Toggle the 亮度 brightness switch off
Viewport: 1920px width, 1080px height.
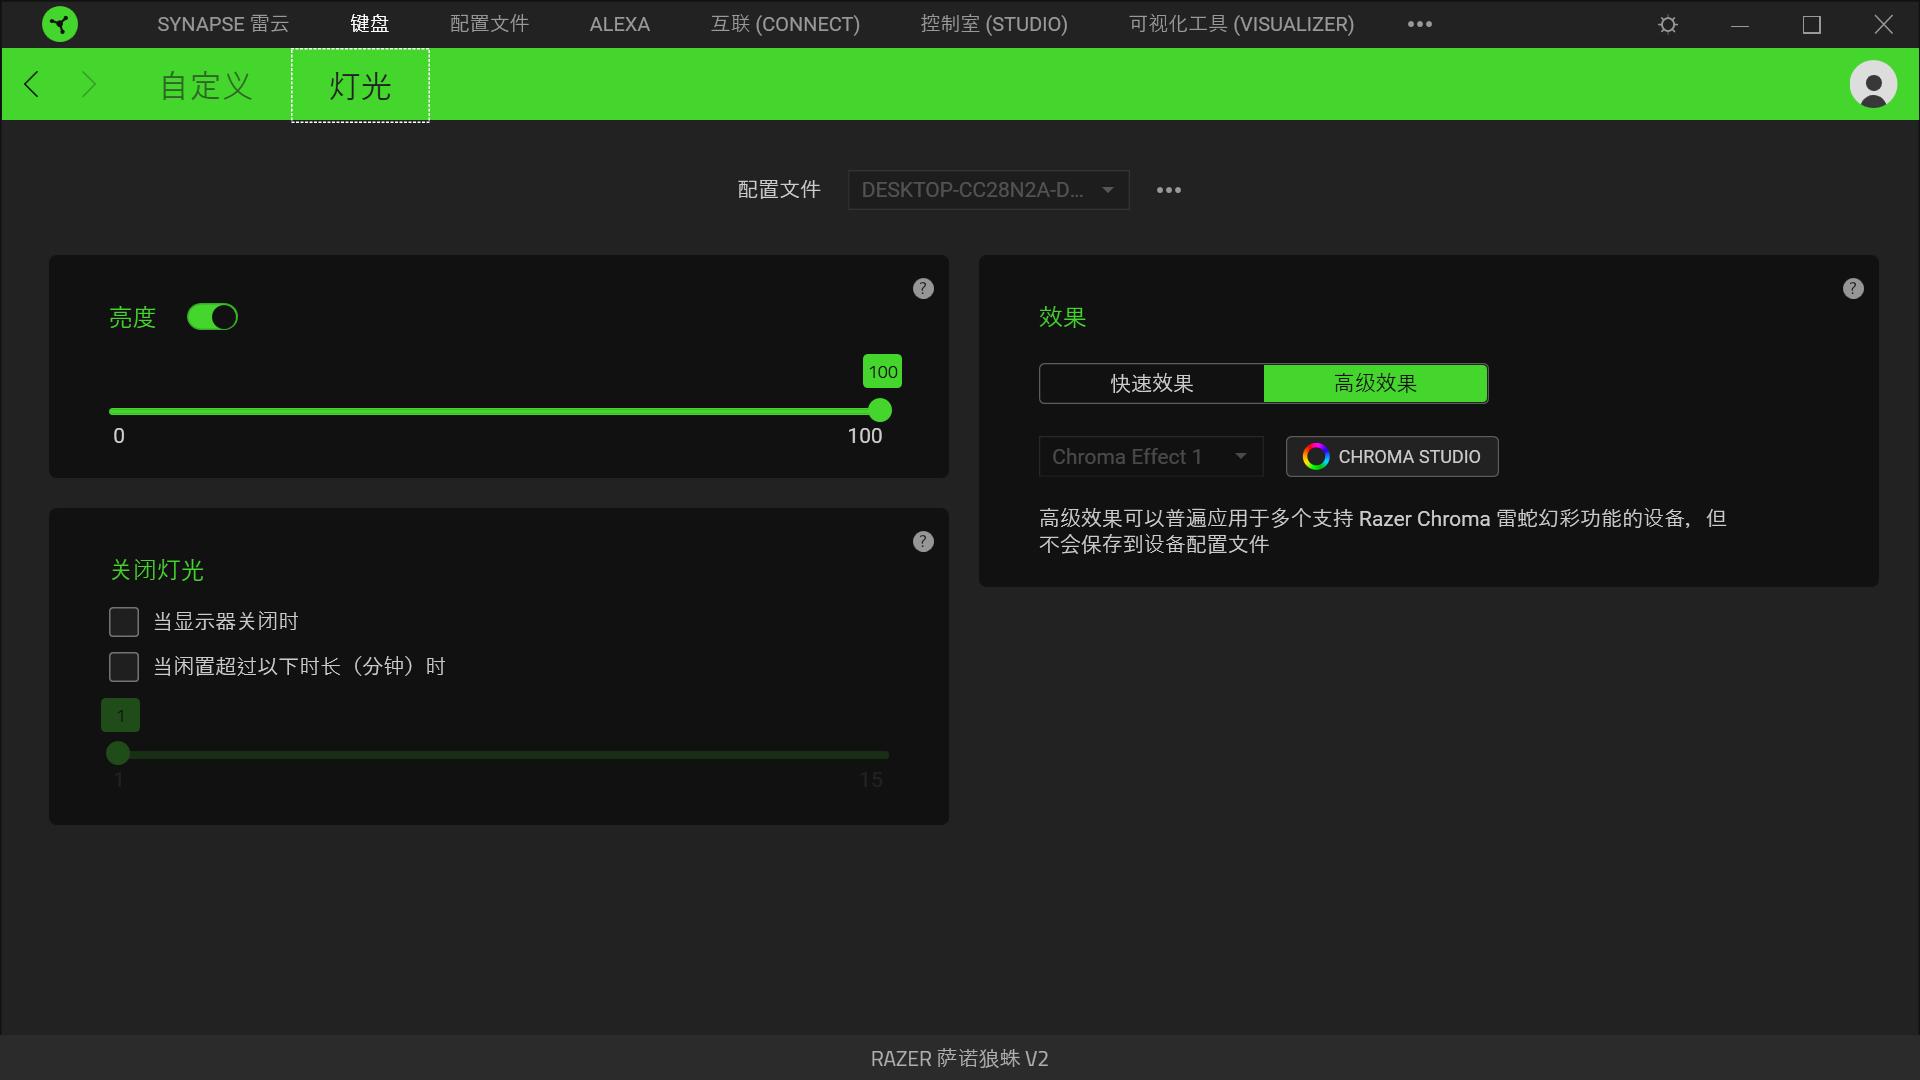click(x=213, y=316)
